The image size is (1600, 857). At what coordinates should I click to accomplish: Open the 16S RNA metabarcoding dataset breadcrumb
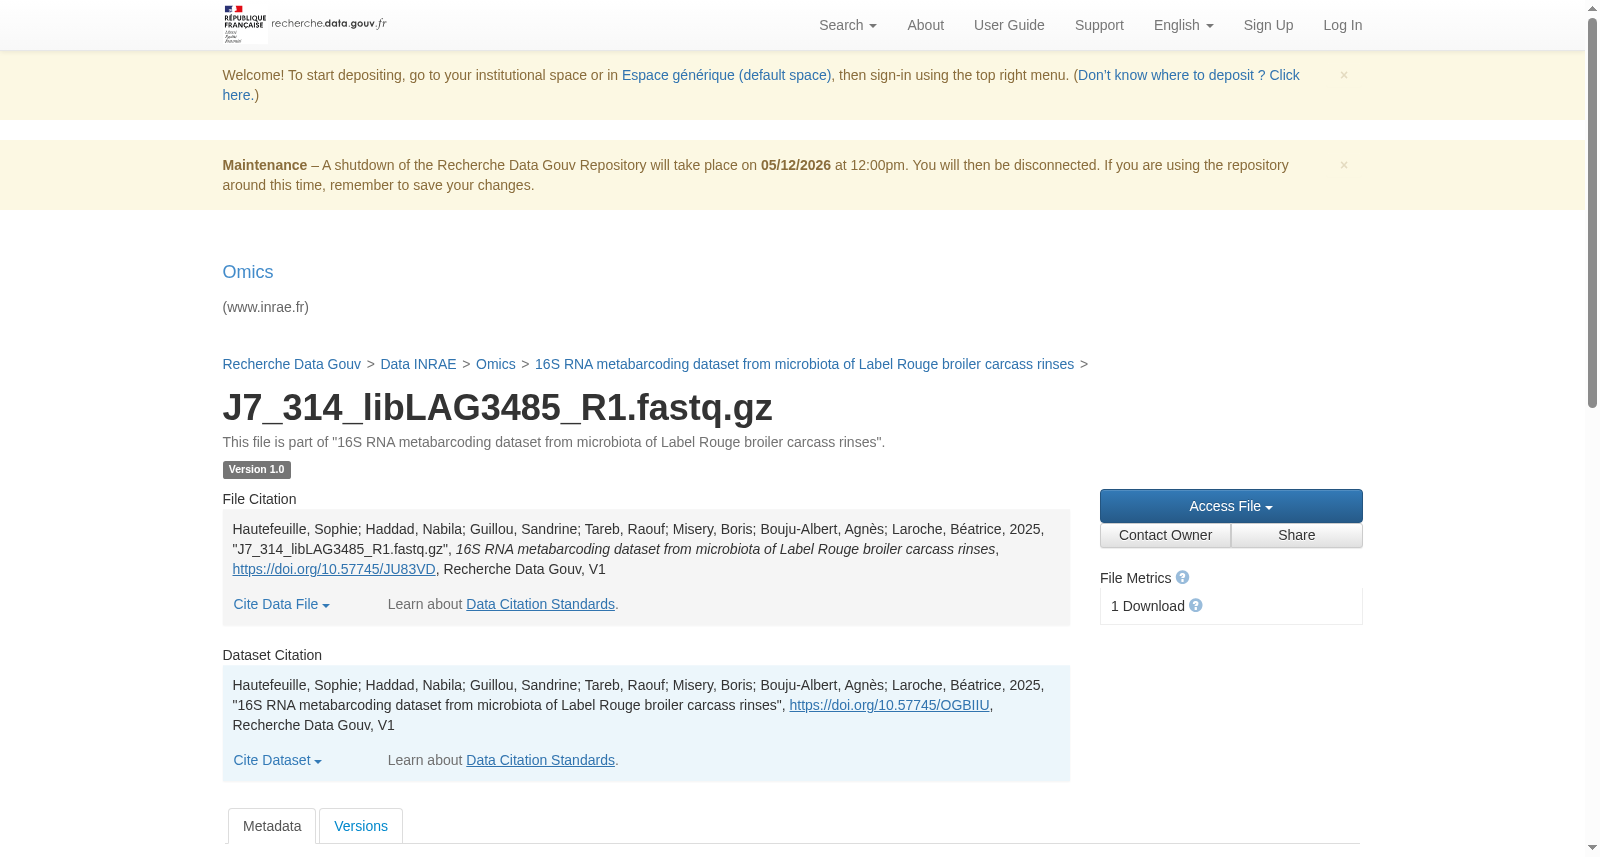coord(804,364)
